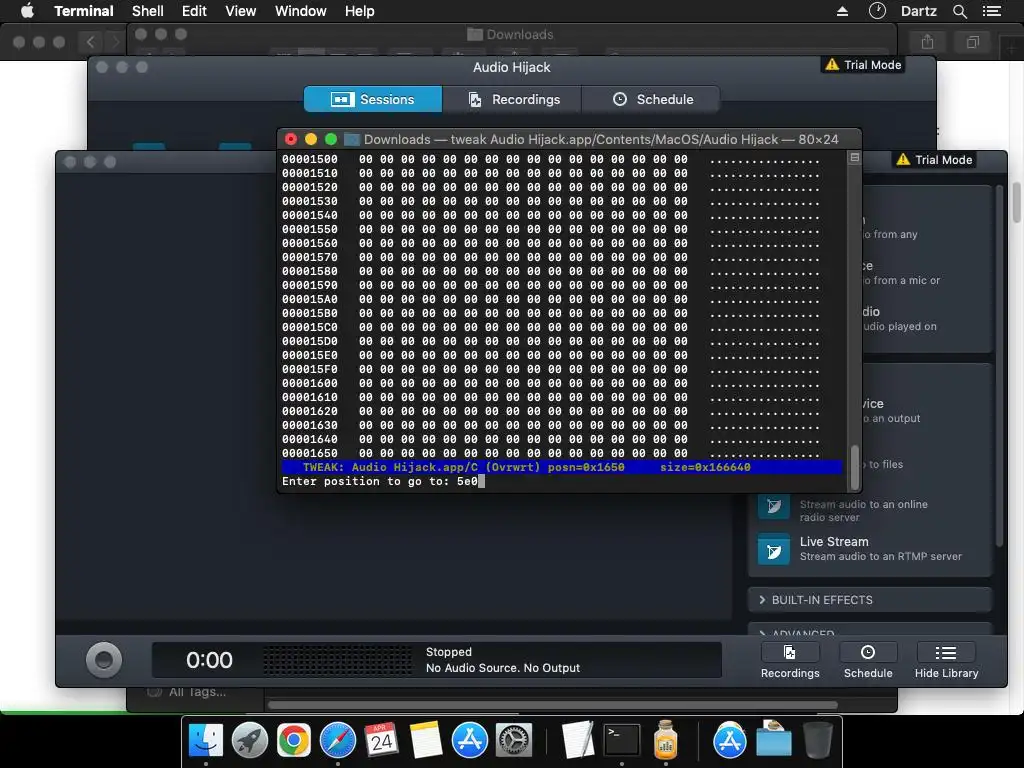Open Finder from the dock
1024x768 pixels.
pos(206,741)
